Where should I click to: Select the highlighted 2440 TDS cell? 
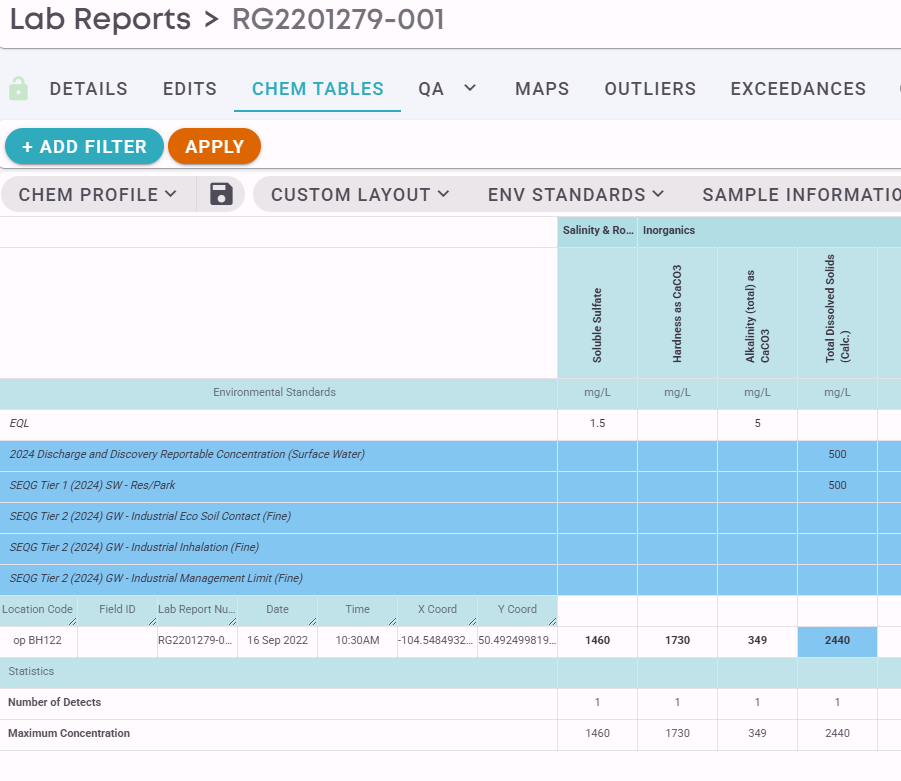coord(837,640)
